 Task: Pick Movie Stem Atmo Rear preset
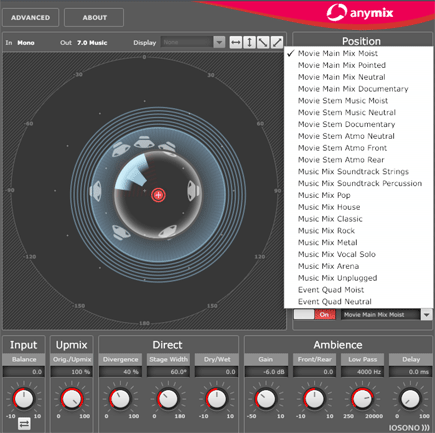359,160
